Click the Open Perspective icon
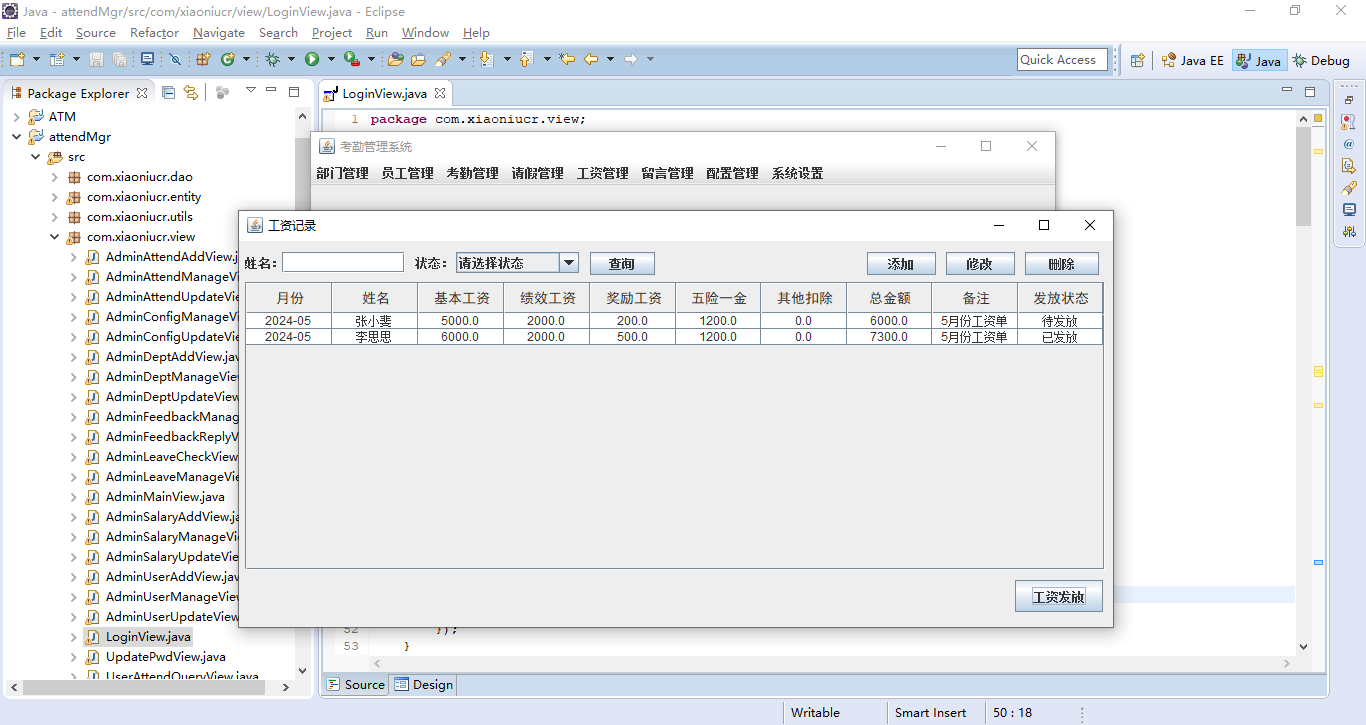 coord(1137,60)
